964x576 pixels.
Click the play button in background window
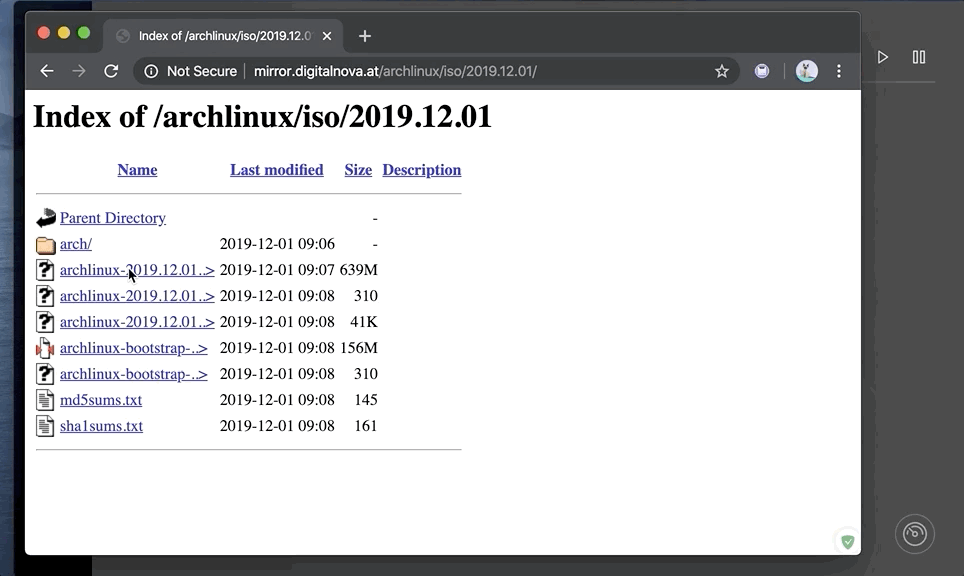click(882, 57)
